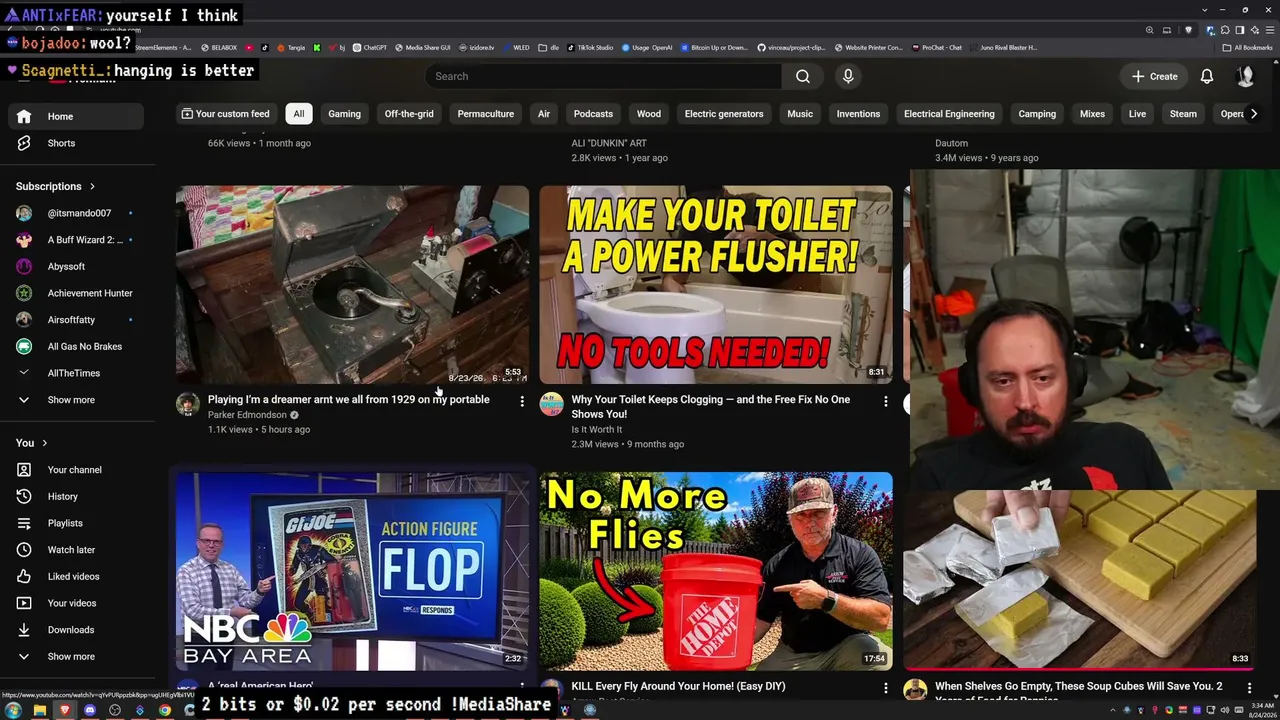Open Liked videos
1280x720 pixels.
click(x=76, y=576)
